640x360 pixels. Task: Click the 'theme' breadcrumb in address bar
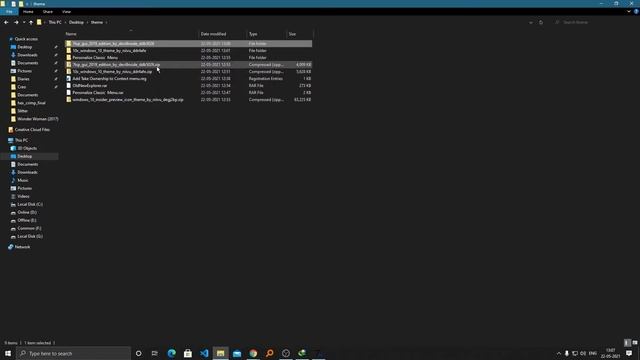point(97,22)
